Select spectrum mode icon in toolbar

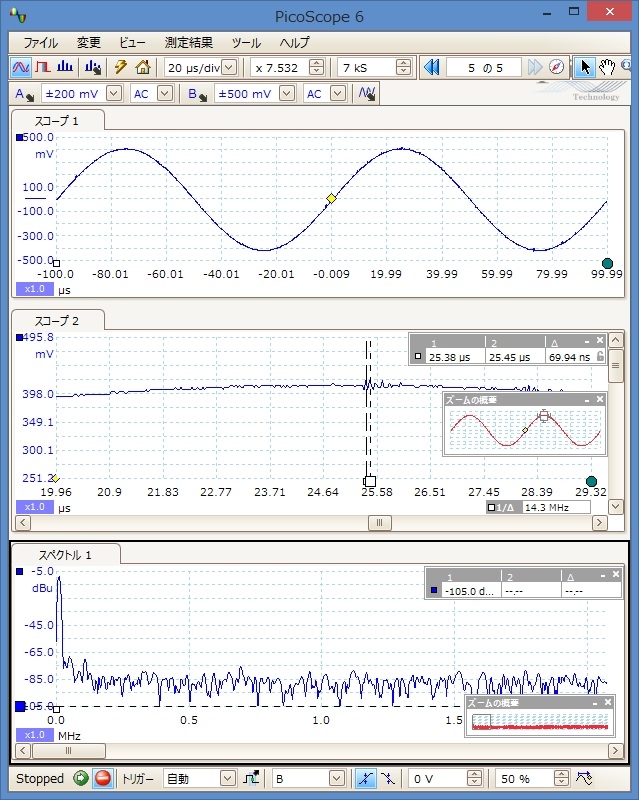pyautogui.click(x=65, y=67)
